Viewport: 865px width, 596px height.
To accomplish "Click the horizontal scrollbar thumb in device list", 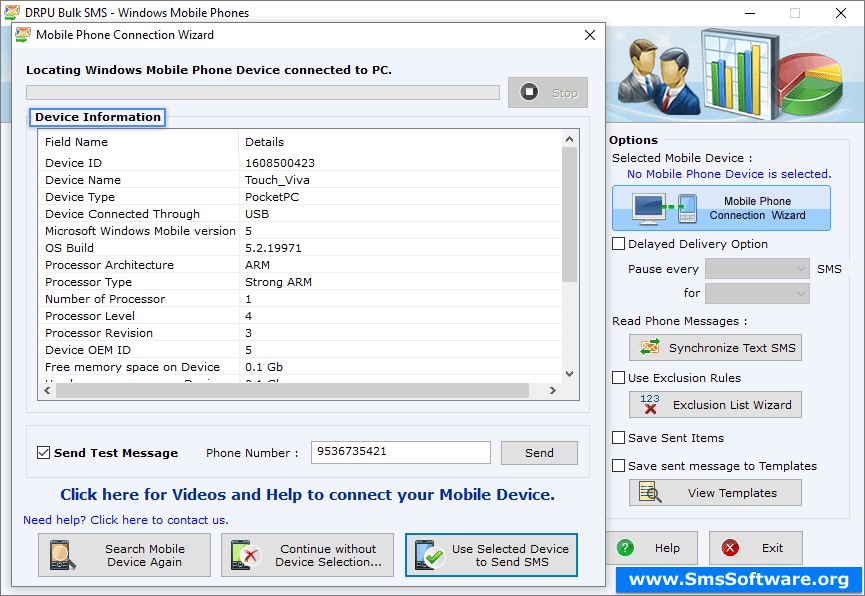I will [292, 390].
